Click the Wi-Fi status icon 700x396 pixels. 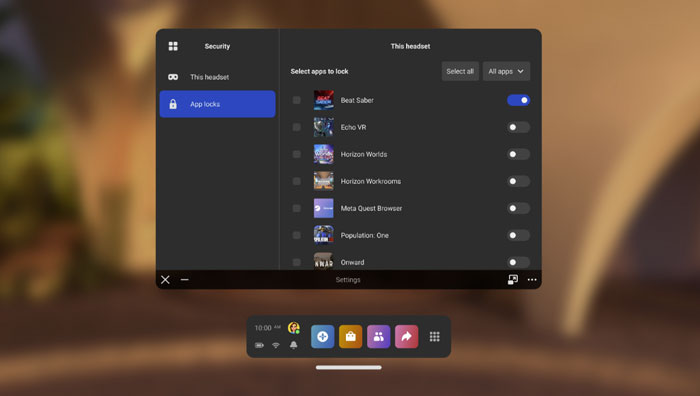coord(276,345)
